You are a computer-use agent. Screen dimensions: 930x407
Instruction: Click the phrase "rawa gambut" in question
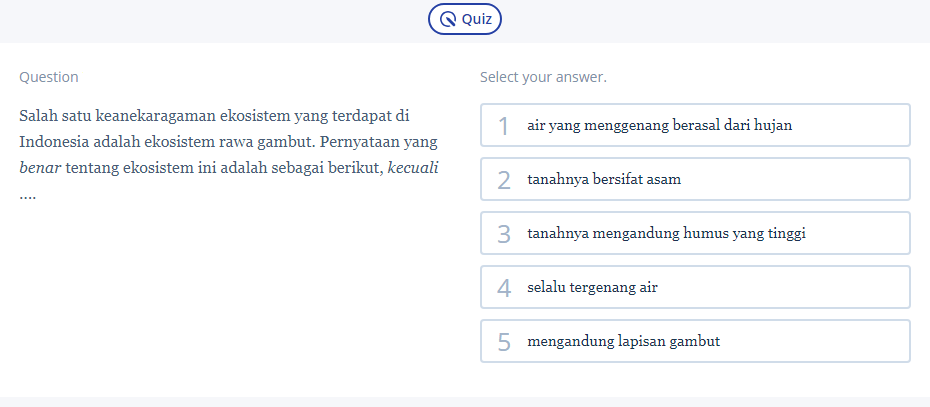pos(259,141)
